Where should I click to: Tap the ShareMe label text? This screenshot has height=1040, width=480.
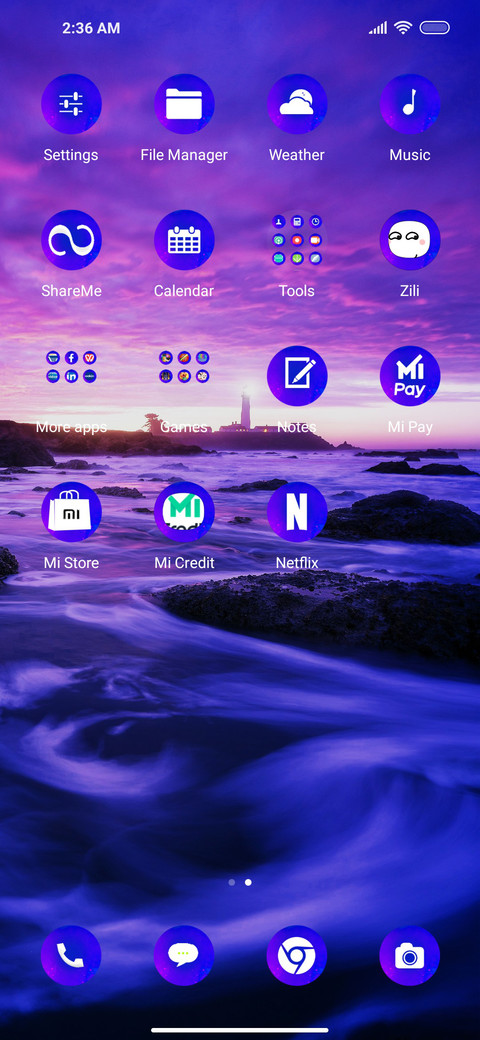coord(71,291)
